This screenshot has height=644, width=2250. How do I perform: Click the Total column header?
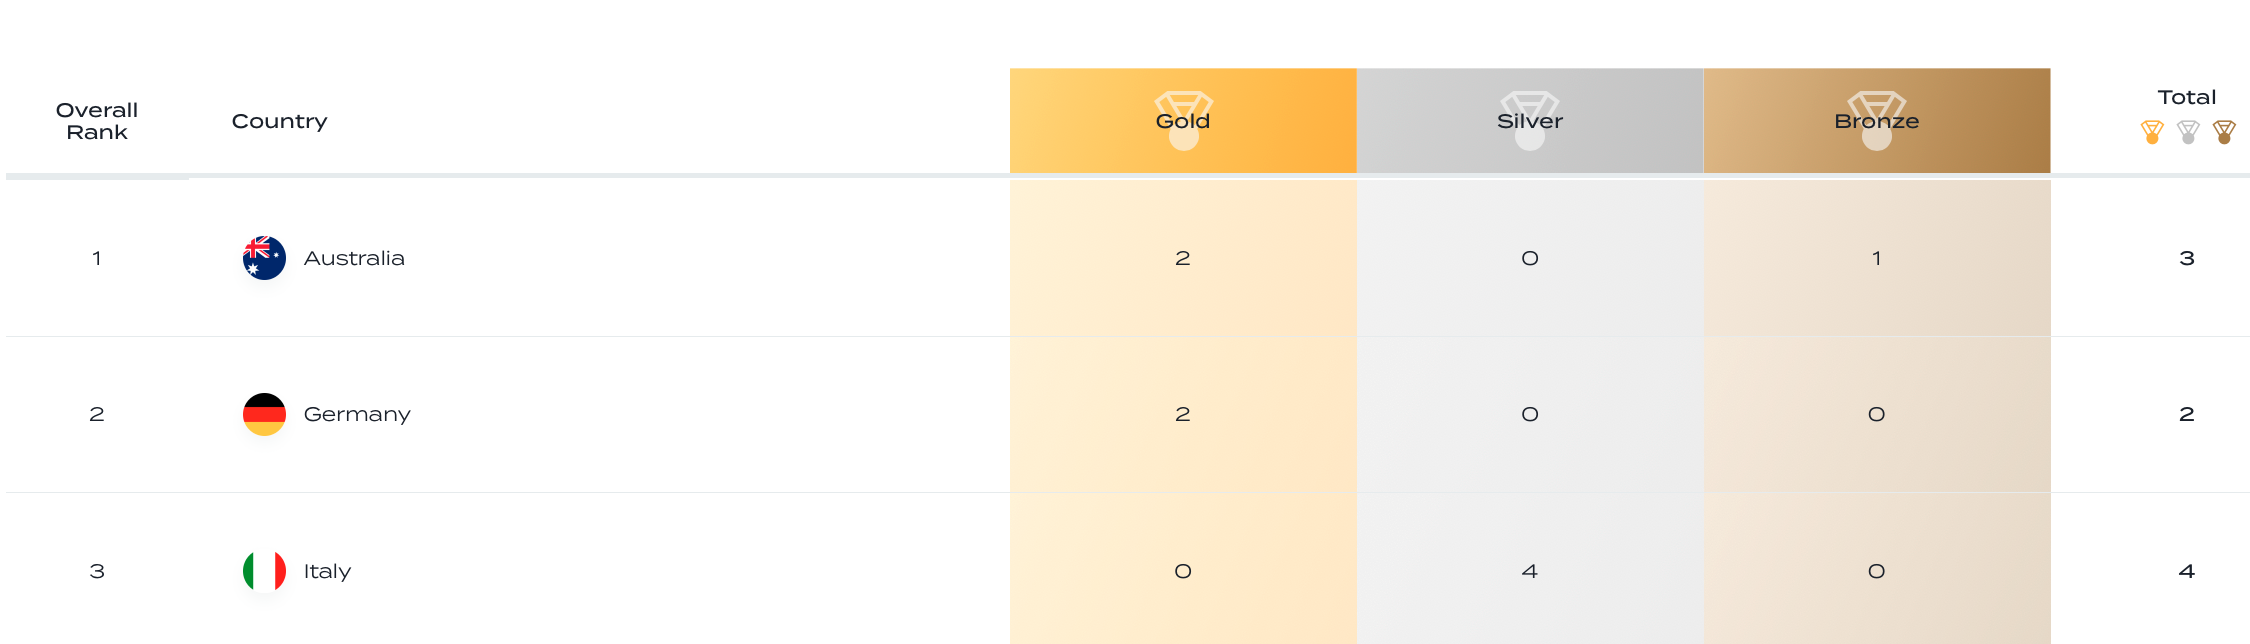click(x=2187, y=97)
